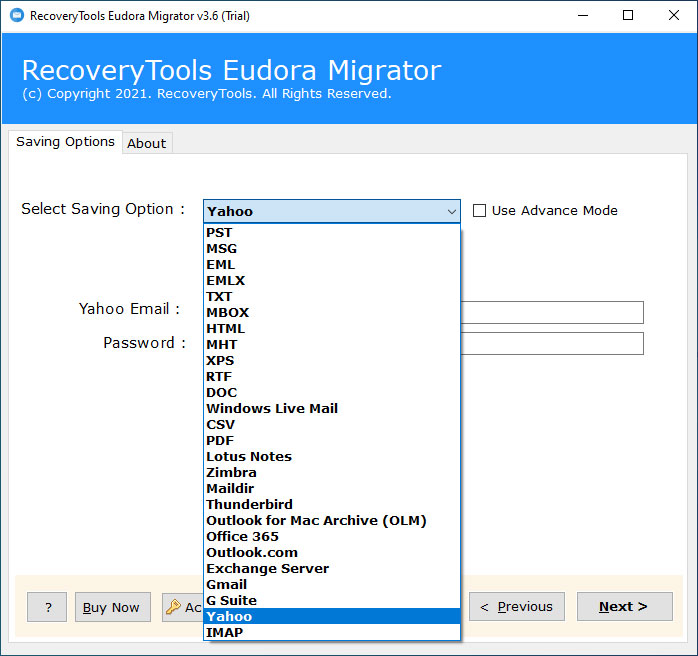The image size is (698, 656).
Task: Choose PST from the saving options list
Action: (332, 233)
